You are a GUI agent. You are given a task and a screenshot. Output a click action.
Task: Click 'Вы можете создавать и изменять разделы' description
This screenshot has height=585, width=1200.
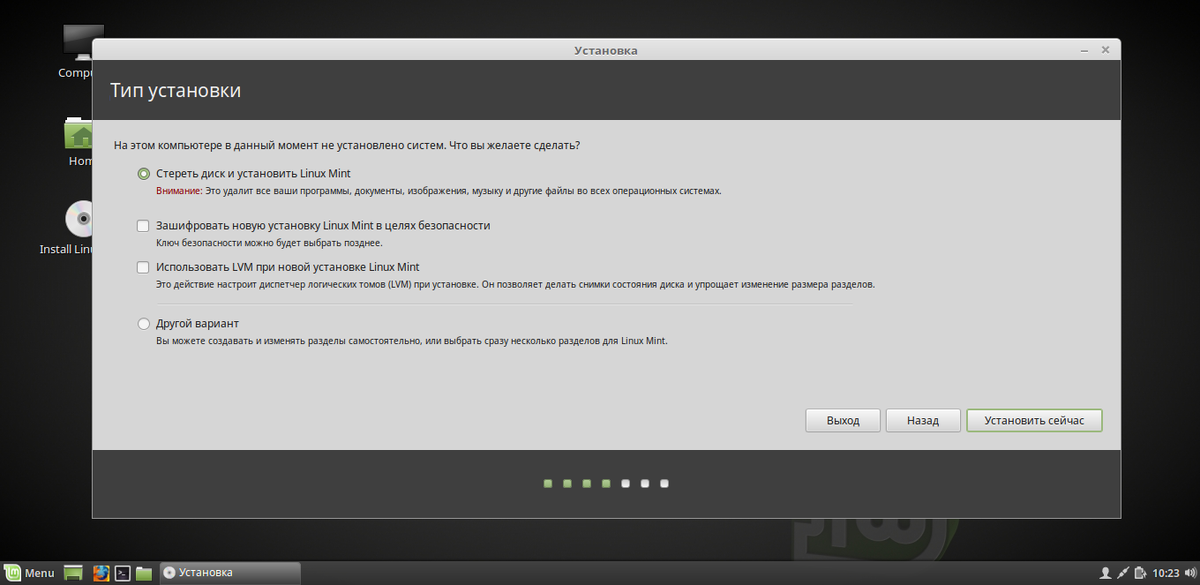[x=411, y=341]
